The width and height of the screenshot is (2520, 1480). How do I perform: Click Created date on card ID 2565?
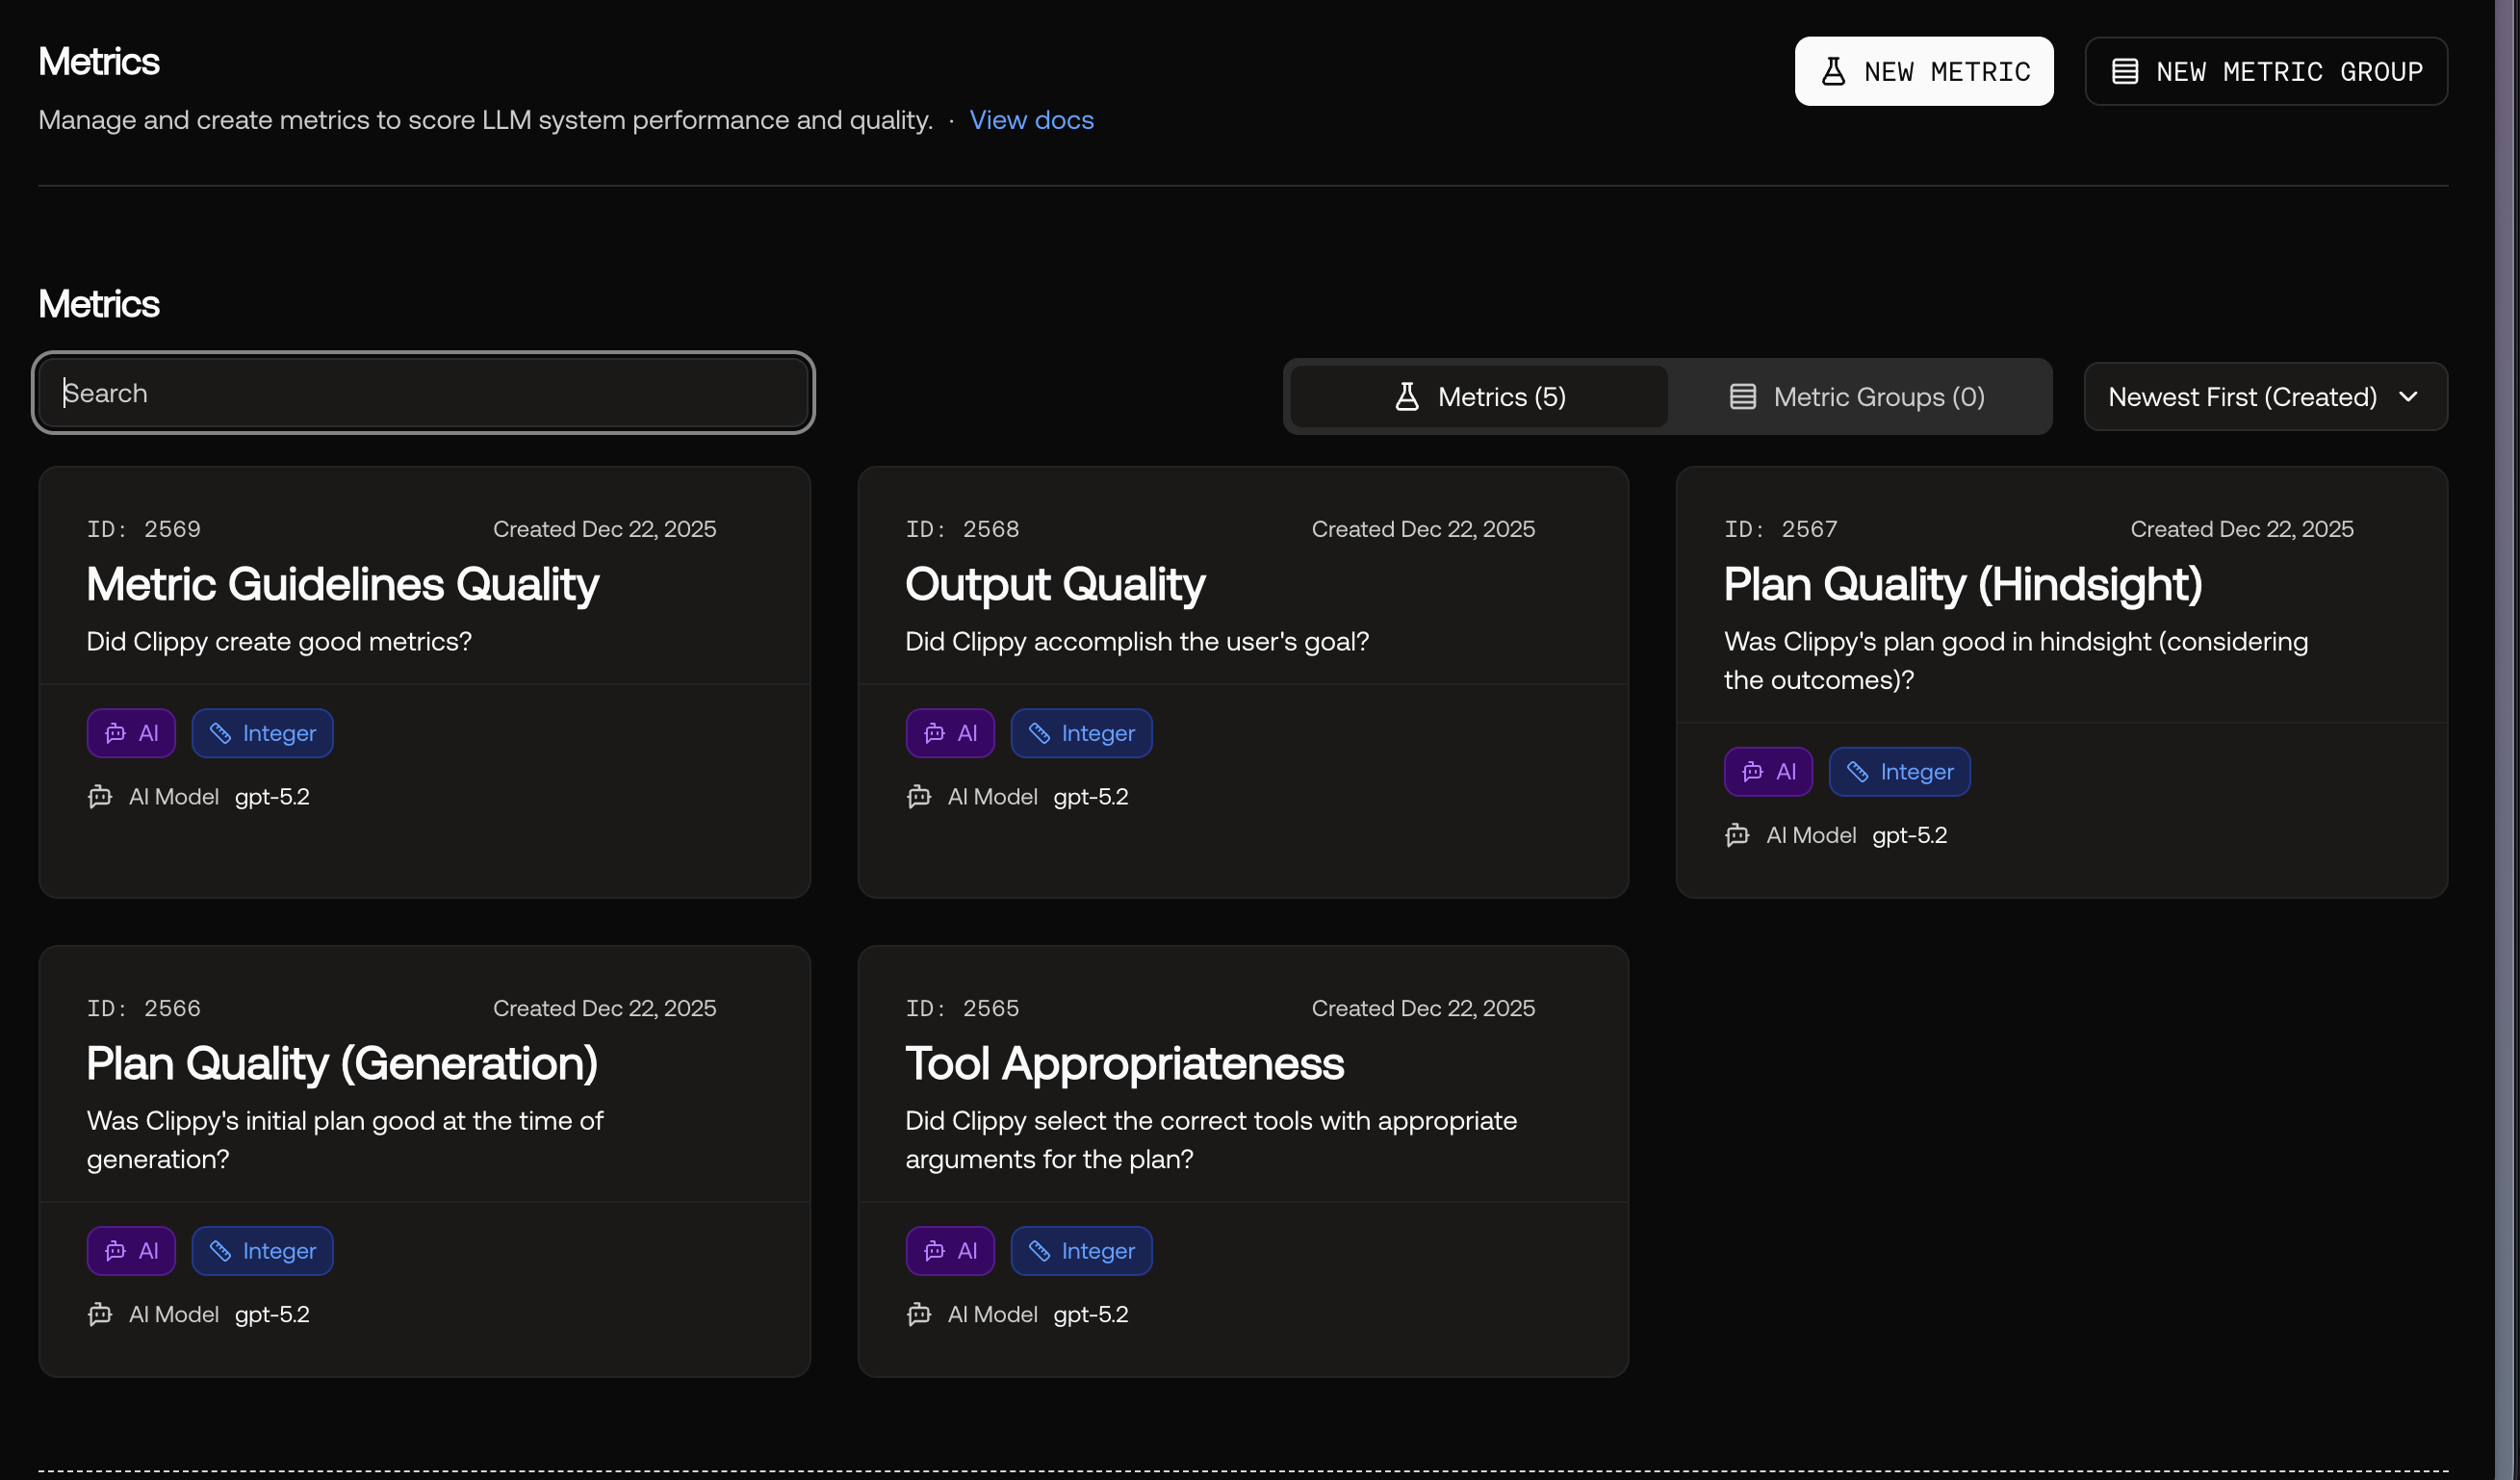(x=1423, y=1008)
